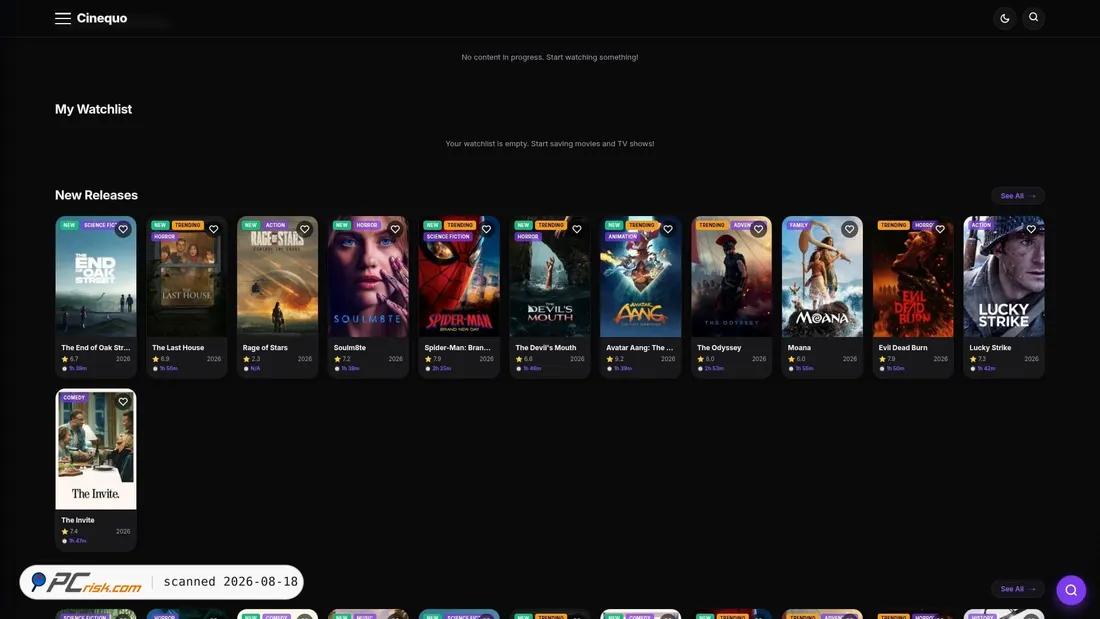Click ANIMATION tag on Avatar Aang card

click(x=622, y=237)
